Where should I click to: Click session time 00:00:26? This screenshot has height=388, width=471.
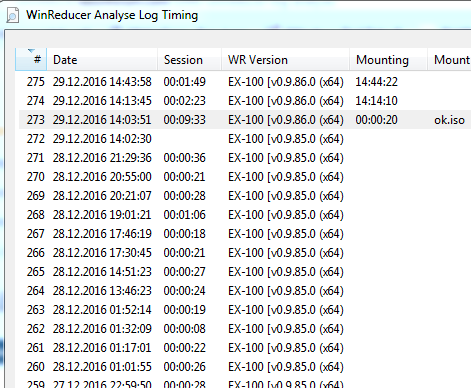click(185, 367)
